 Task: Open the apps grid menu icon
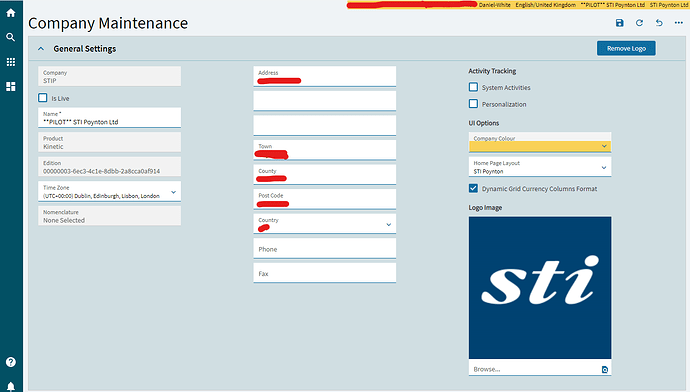11,62
